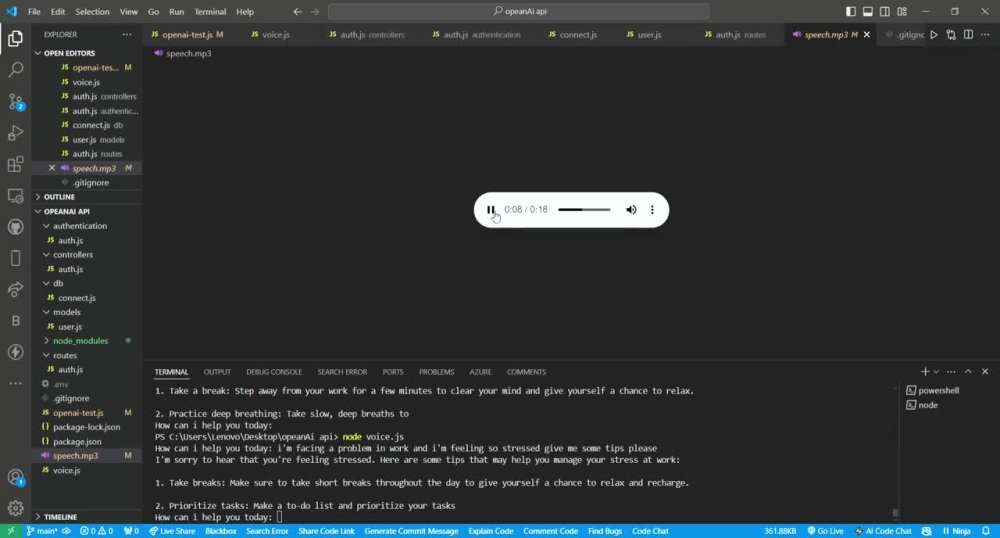The width and height of the screenshot is (1000, 538).
Task: Click the command center search box
Action: pyautogui.click(x=518, y=11)
